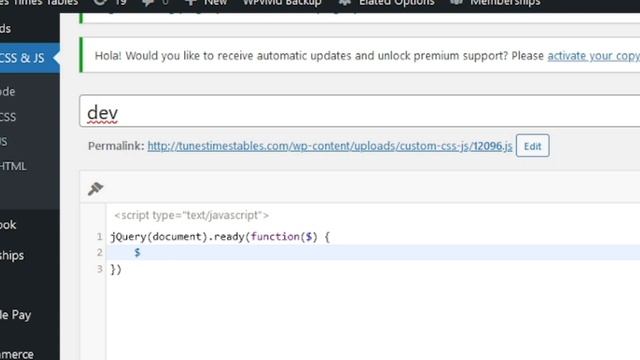This screenshot has height=360, width=640.
Task: Click into the dev title field
Action: pyautogui.click(x=359, y=111)
